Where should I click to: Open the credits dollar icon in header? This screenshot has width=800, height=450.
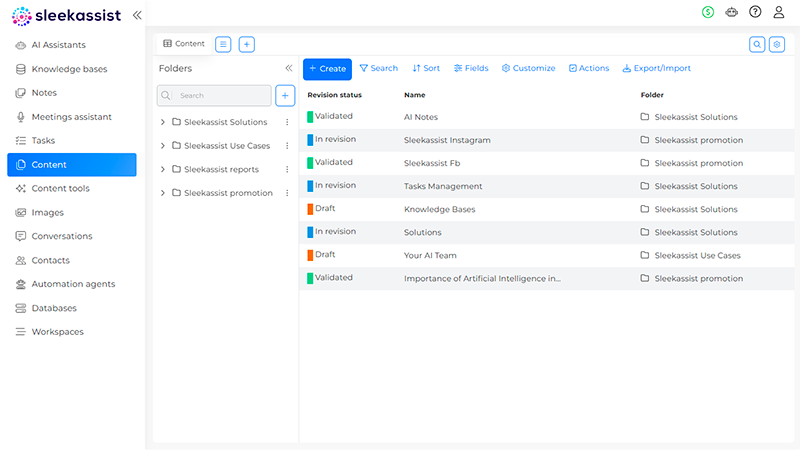coord(708,12)
